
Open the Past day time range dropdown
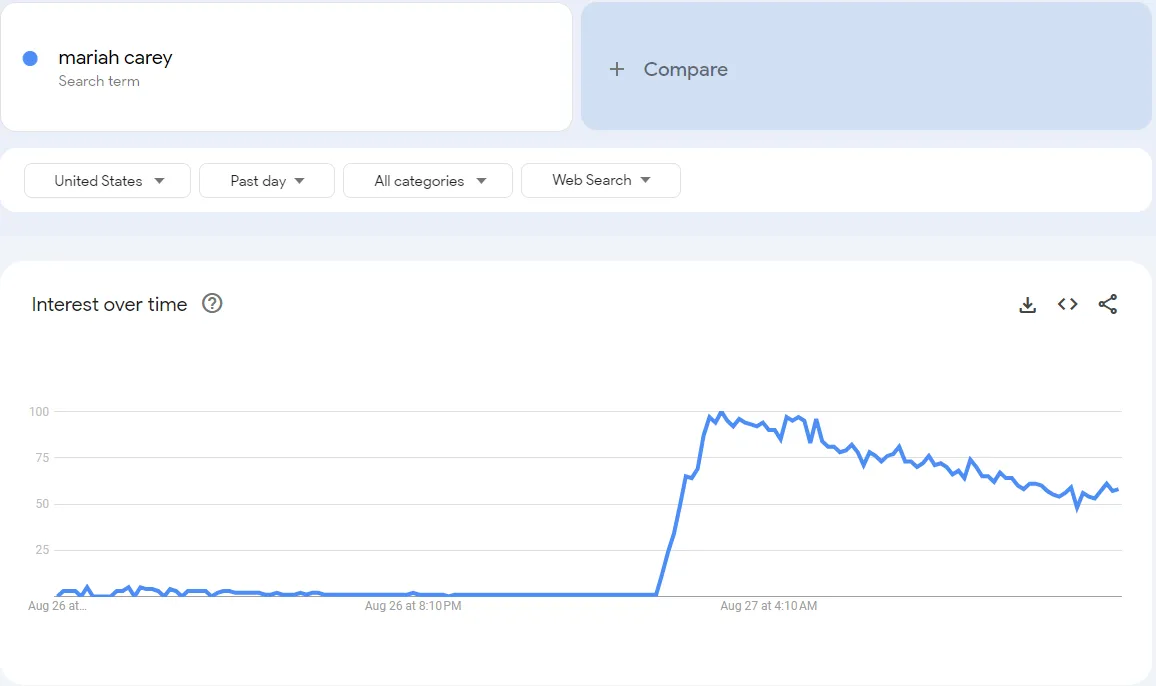tap(266, 181)
